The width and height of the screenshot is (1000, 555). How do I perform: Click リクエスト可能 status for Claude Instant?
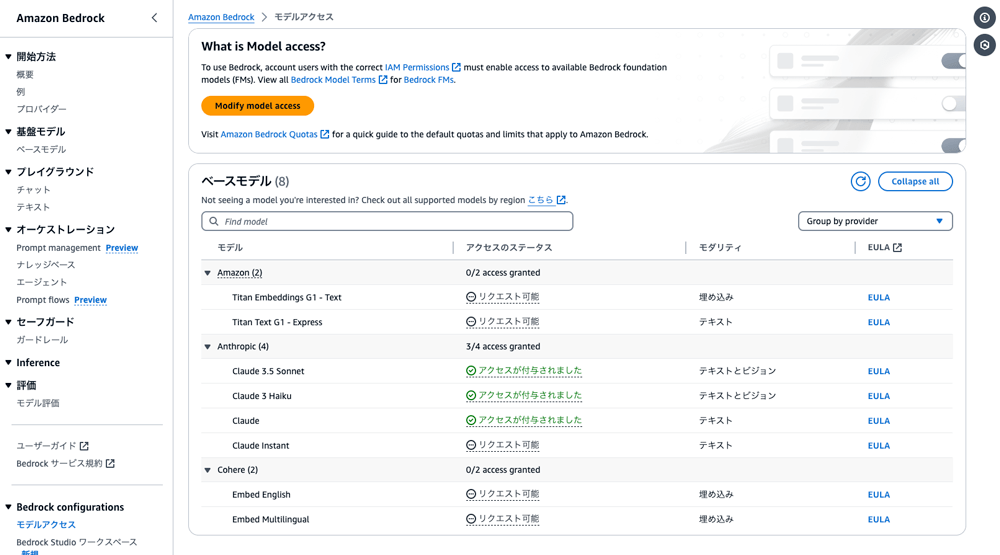point(509,445)
